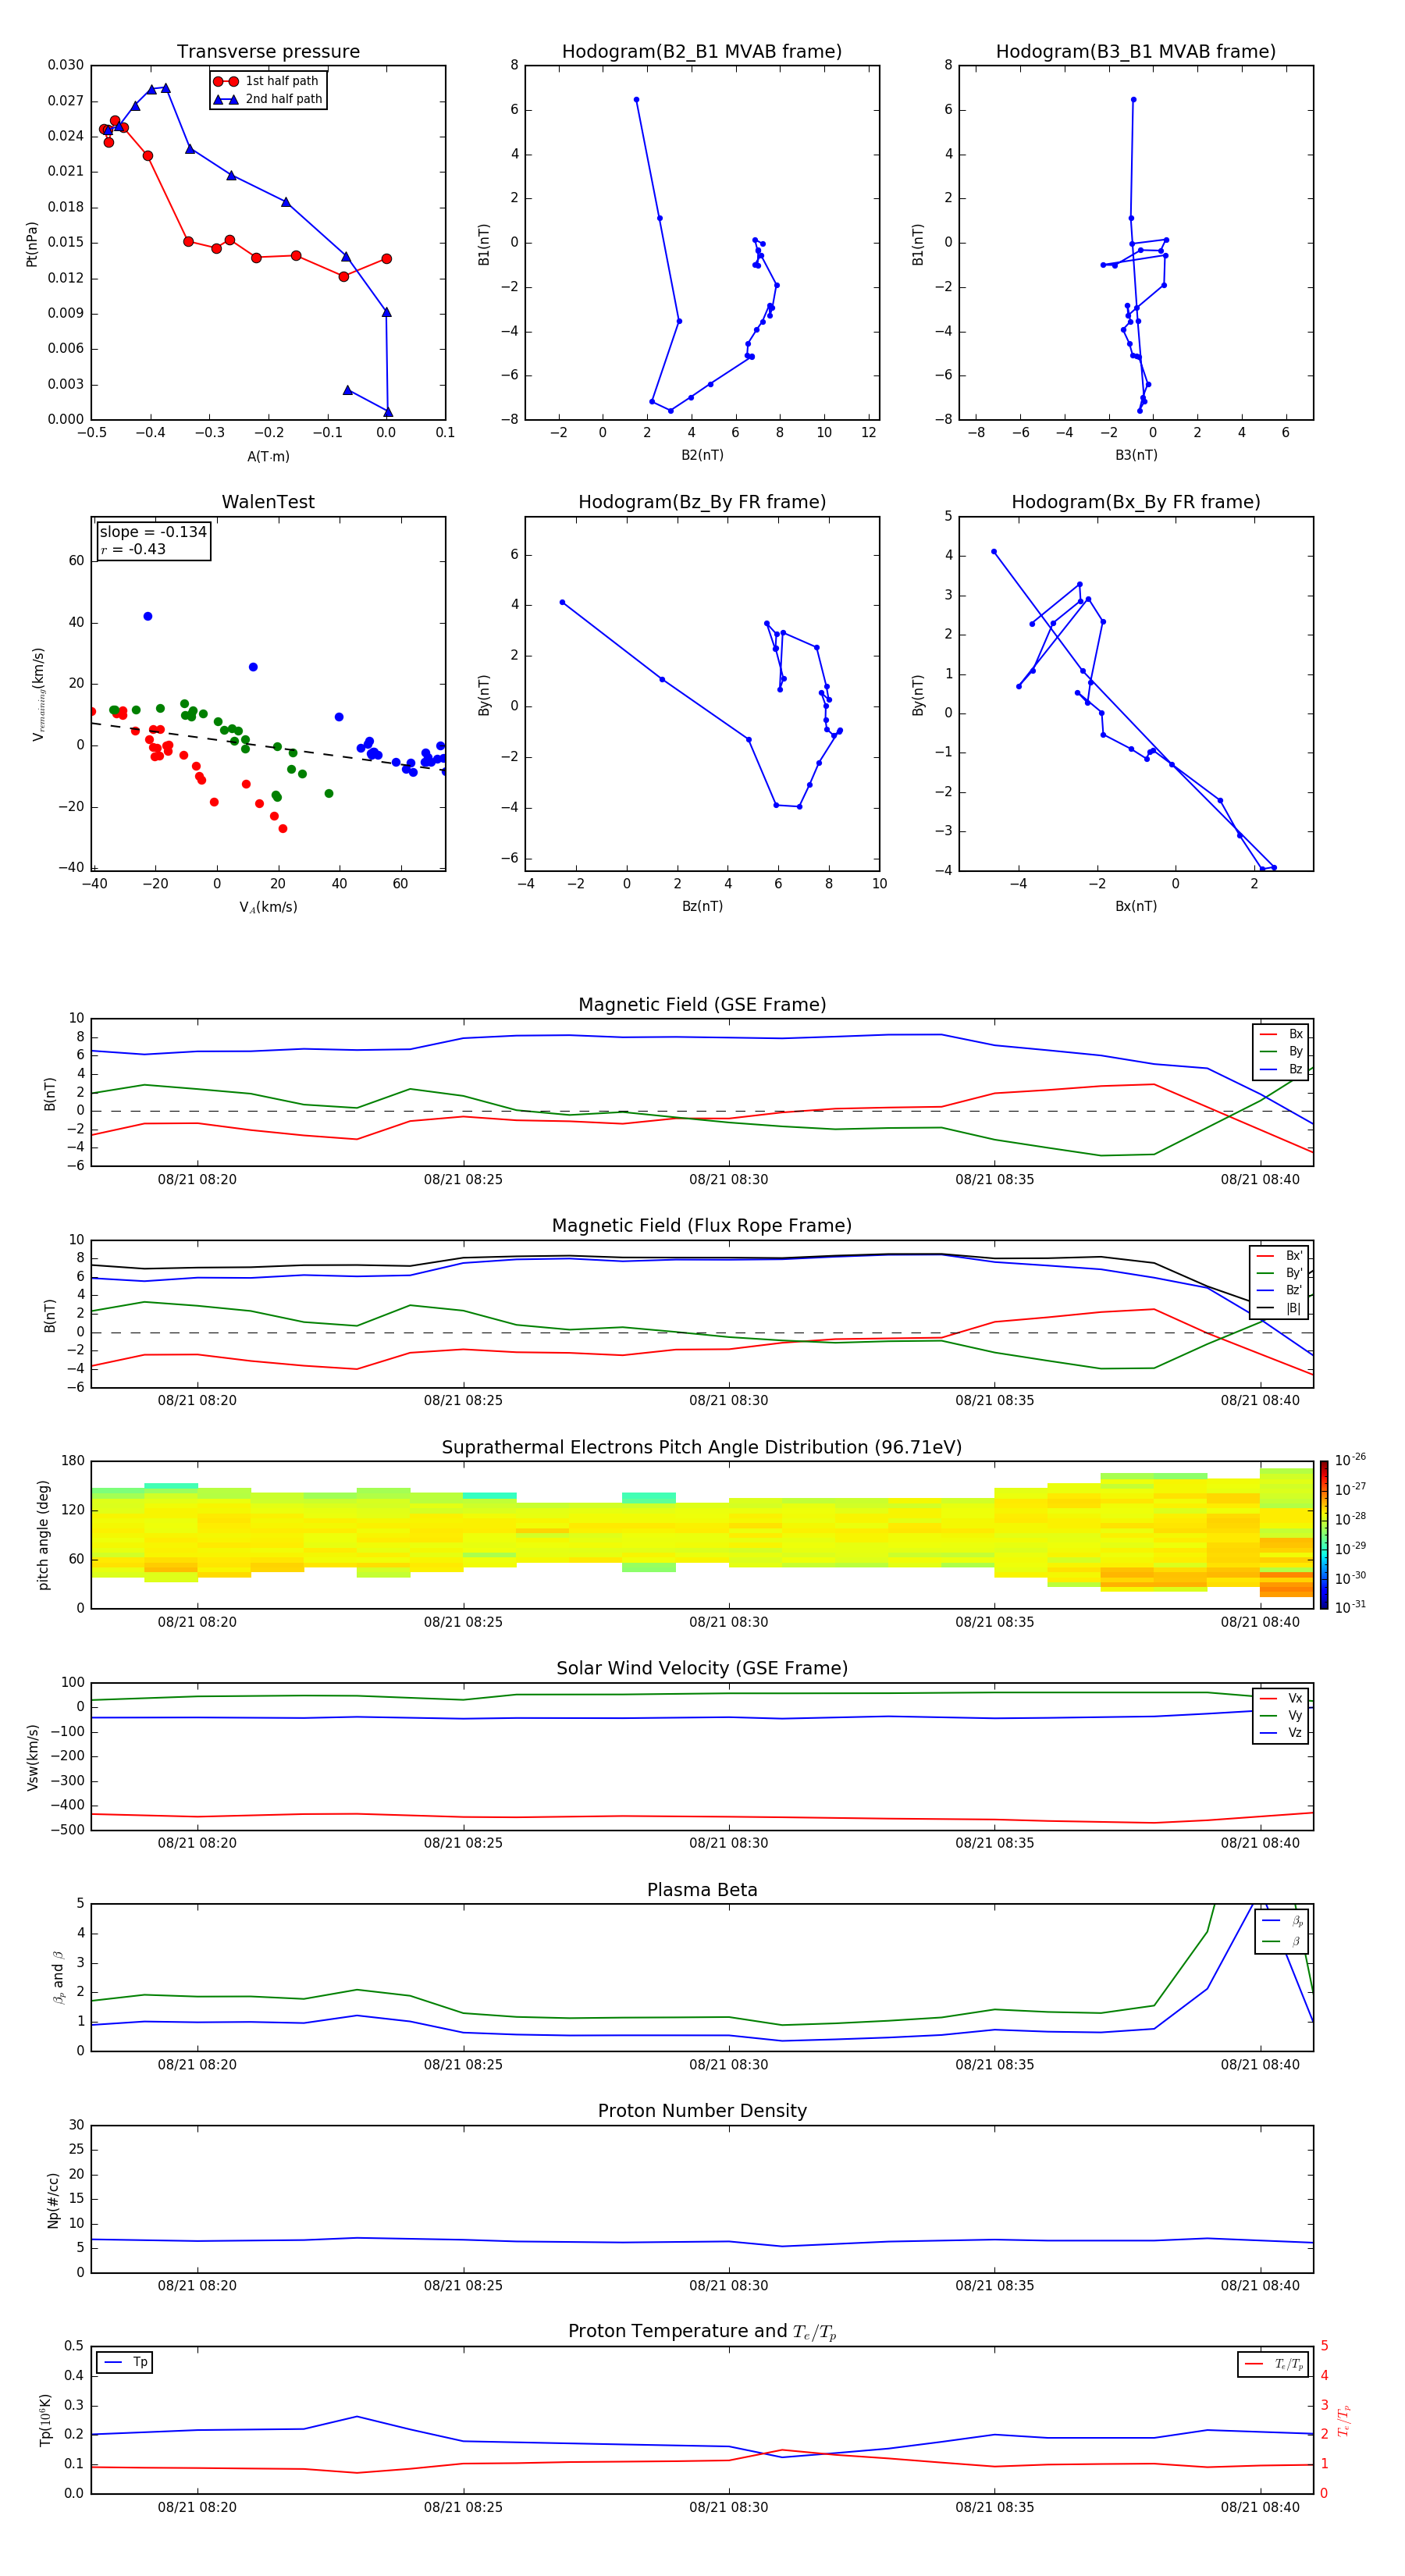Click the 'By' legend entry in GSE plot
1405x2576 pixels.
pos(1282,1051)
